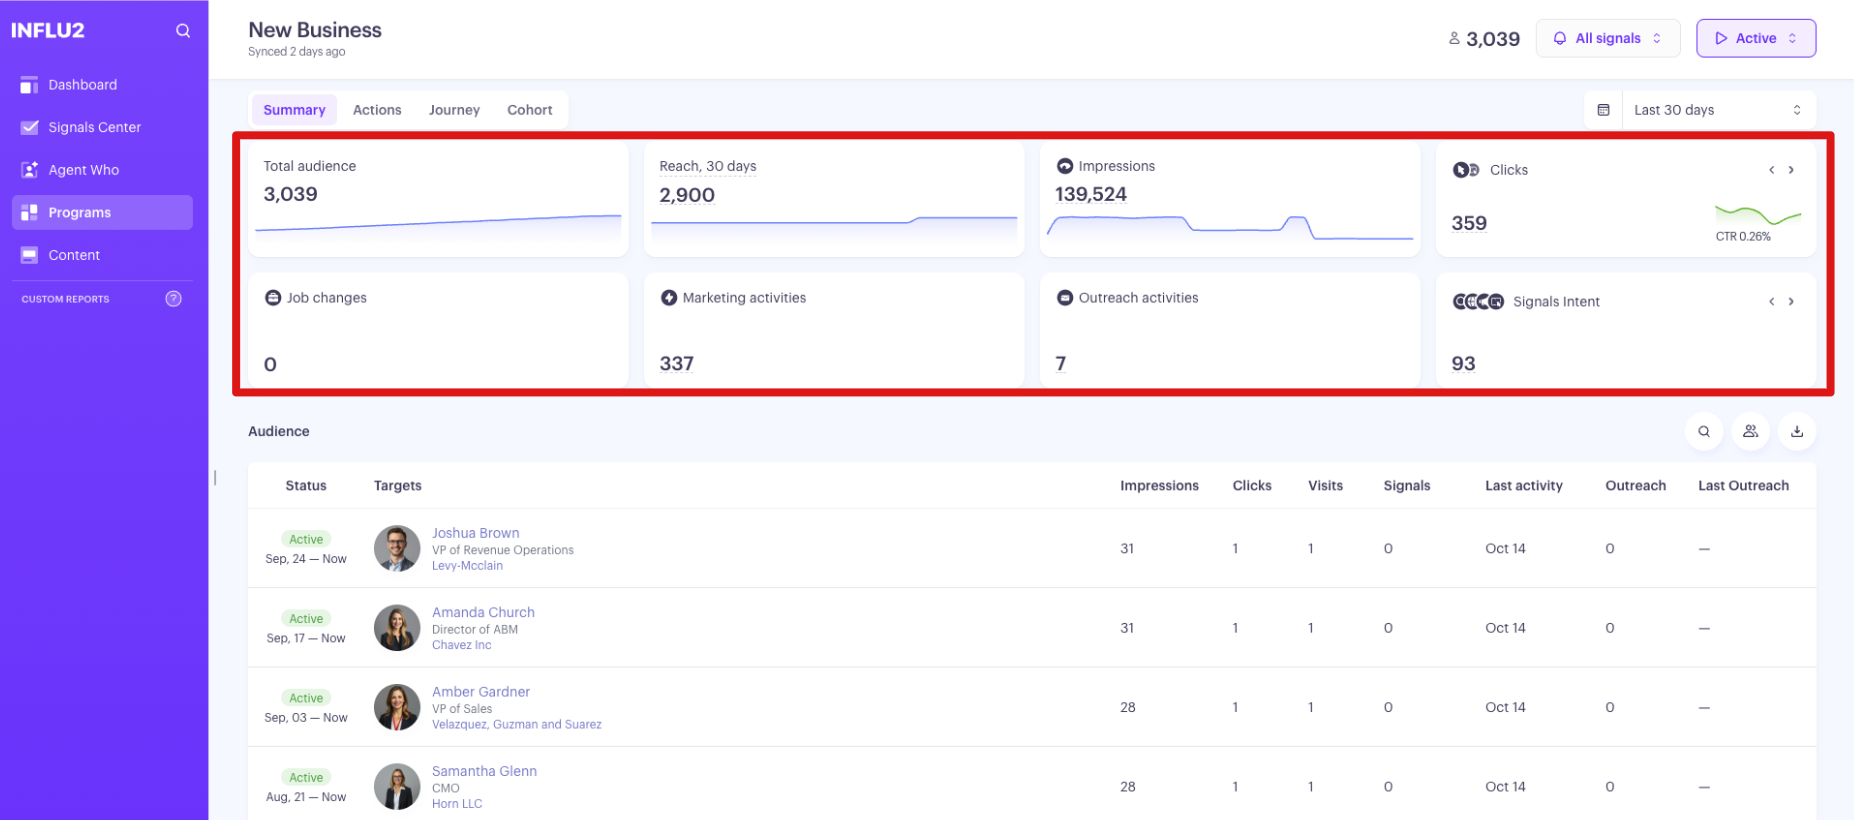Open the Cohort tab

[530, 110]
